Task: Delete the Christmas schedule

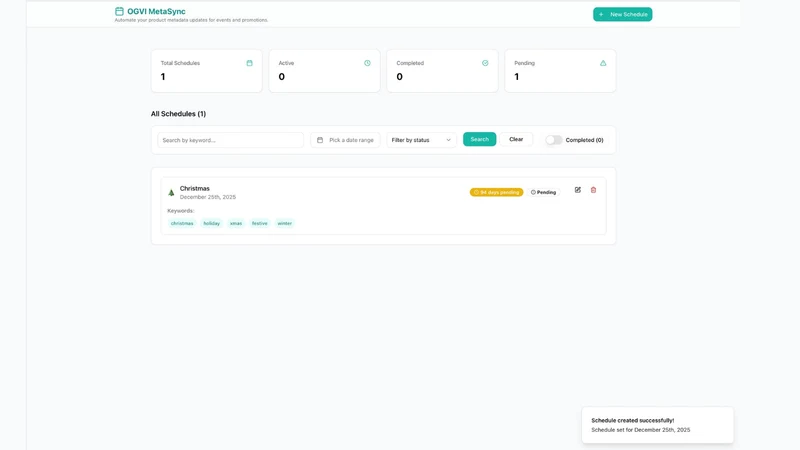Action: (593, 190)
